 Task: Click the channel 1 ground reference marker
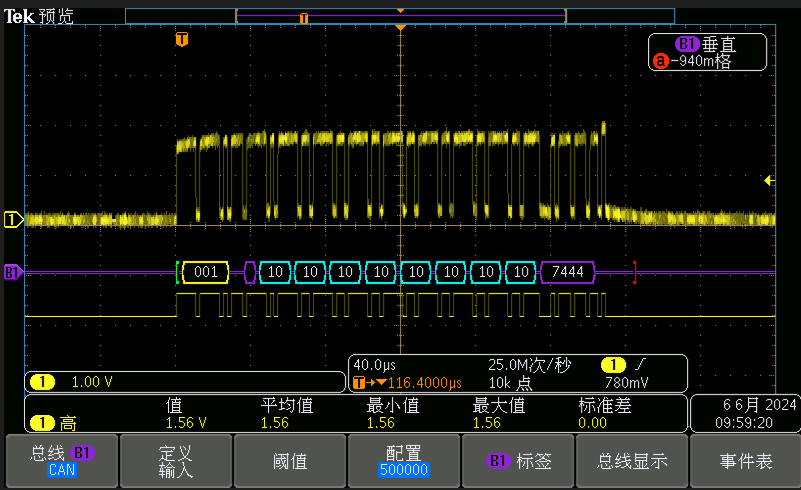pyautogui.click(x=13, y=220)
